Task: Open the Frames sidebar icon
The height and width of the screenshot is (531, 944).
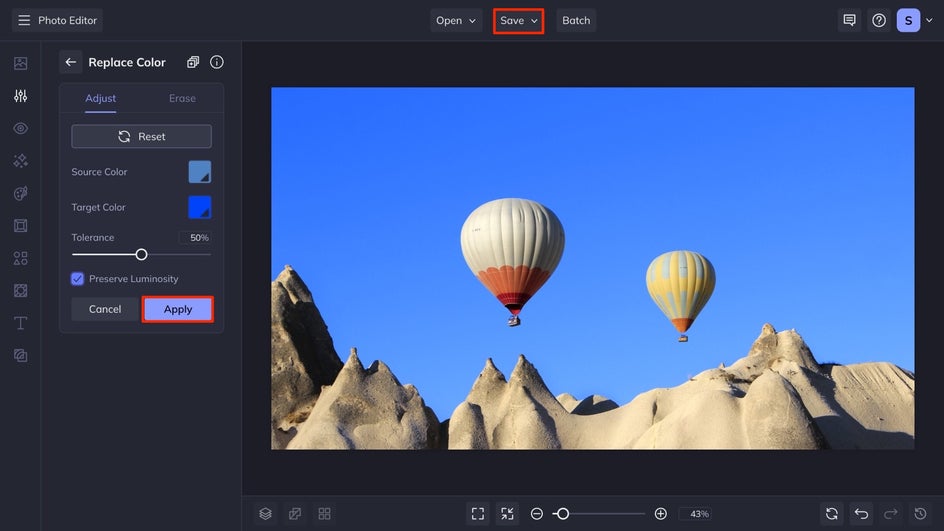Action: [x=20, y=226]
